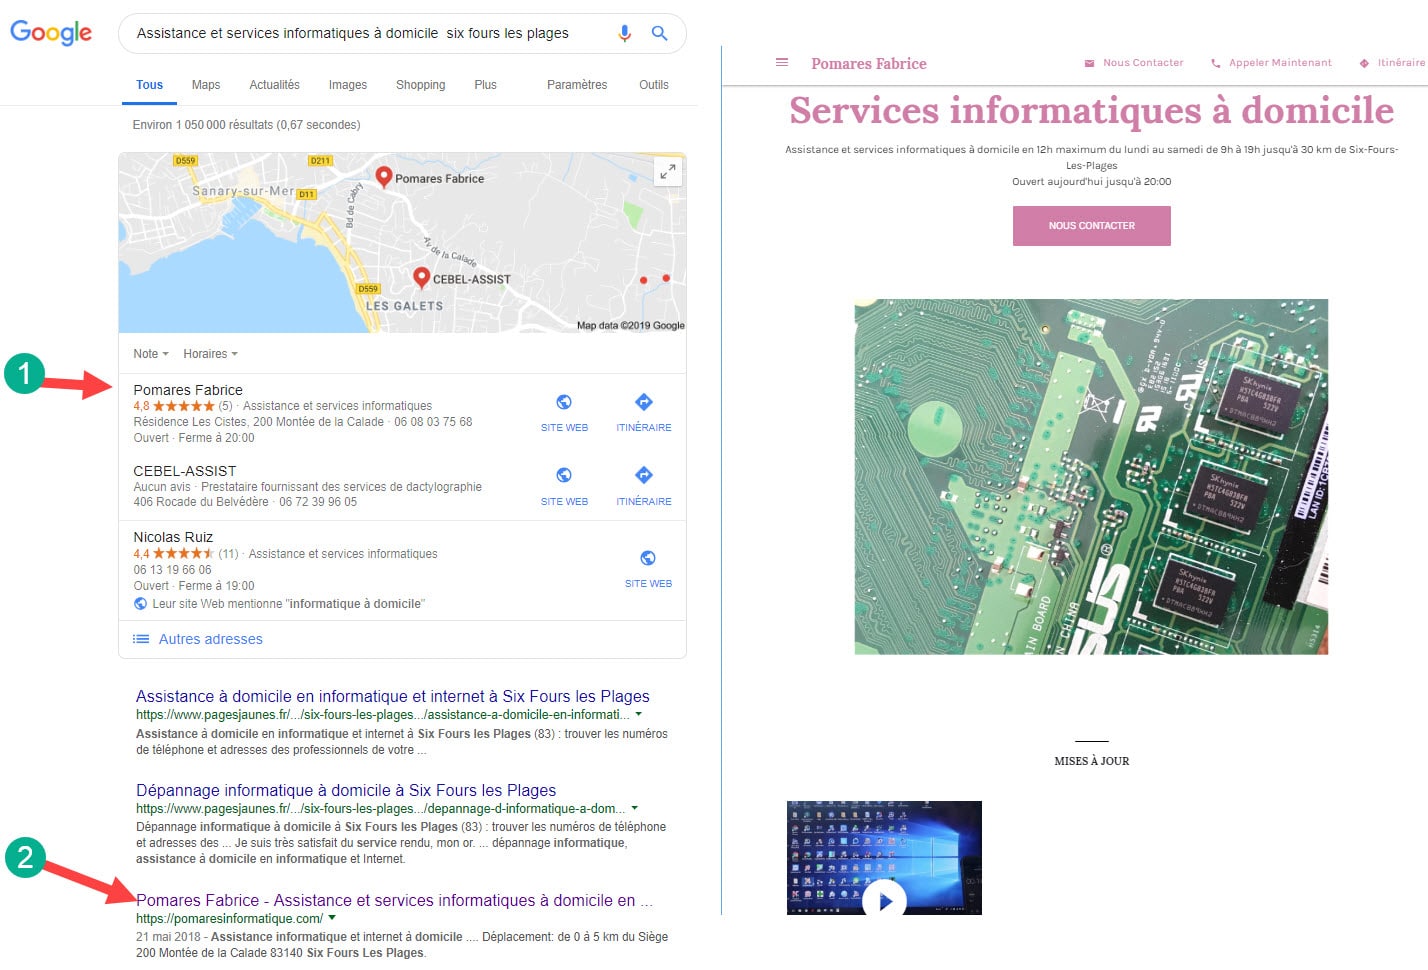Screen dimensions: 1428x970
Task: Open the Note filter dropdown
Action: 150,353
